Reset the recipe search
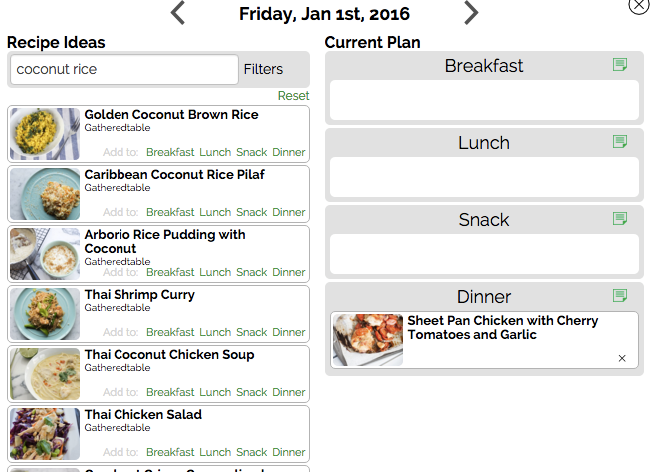Screen dimensions: 652x472 pyautogui.click(x=293, y=96)
